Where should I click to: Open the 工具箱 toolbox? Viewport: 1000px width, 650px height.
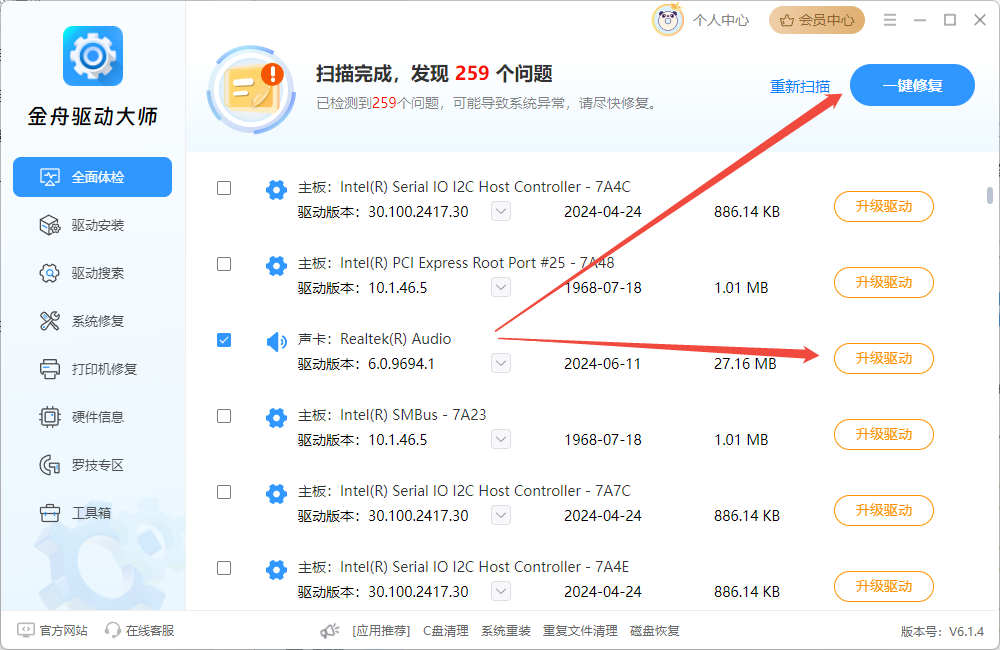pos(92,513)
